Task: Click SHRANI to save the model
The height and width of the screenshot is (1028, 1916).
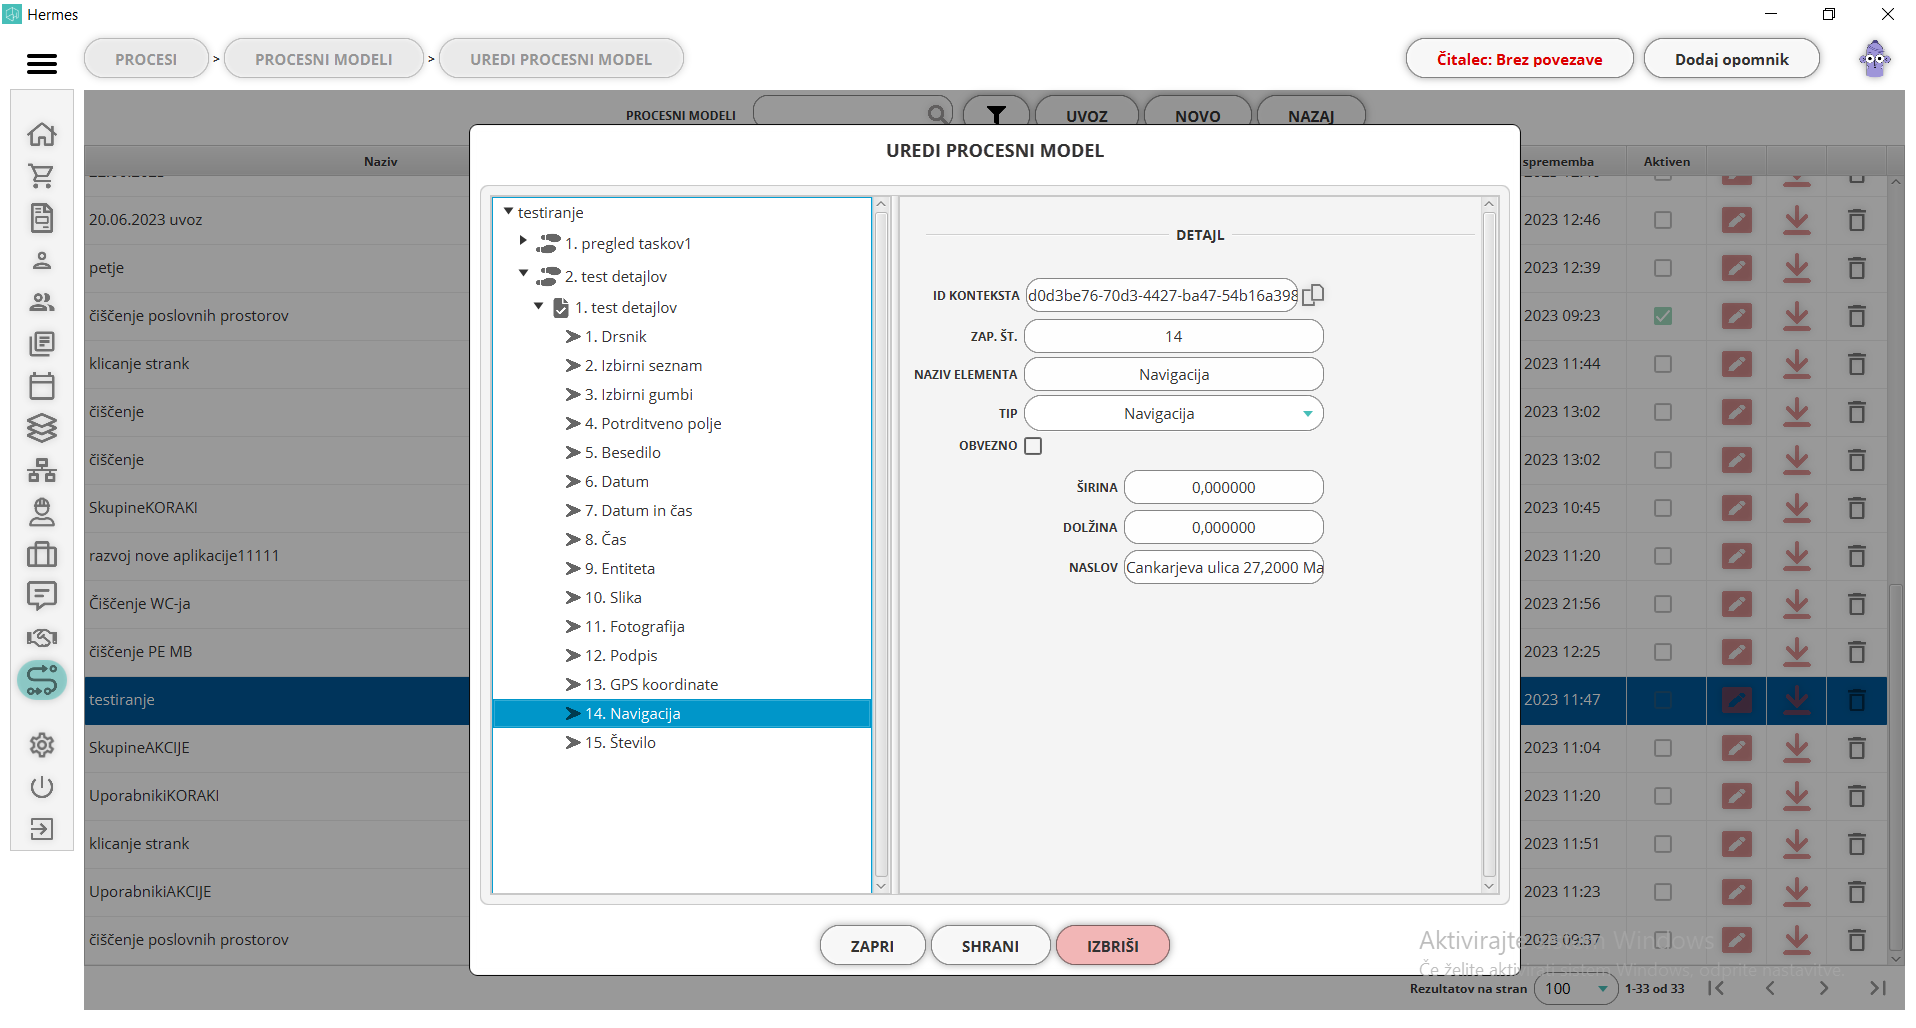Action: pos(990,946)
